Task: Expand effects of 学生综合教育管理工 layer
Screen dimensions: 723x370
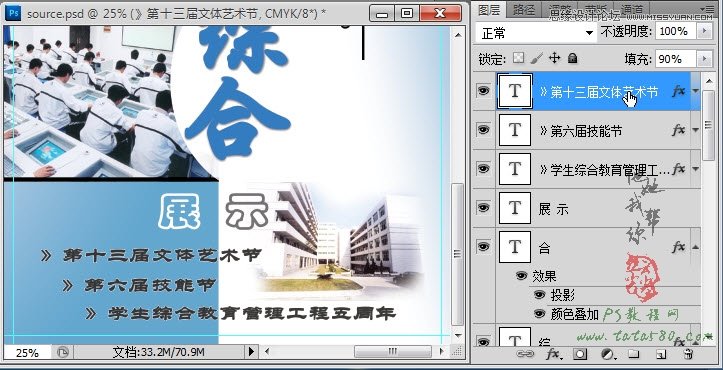Action: pos(695,169)
